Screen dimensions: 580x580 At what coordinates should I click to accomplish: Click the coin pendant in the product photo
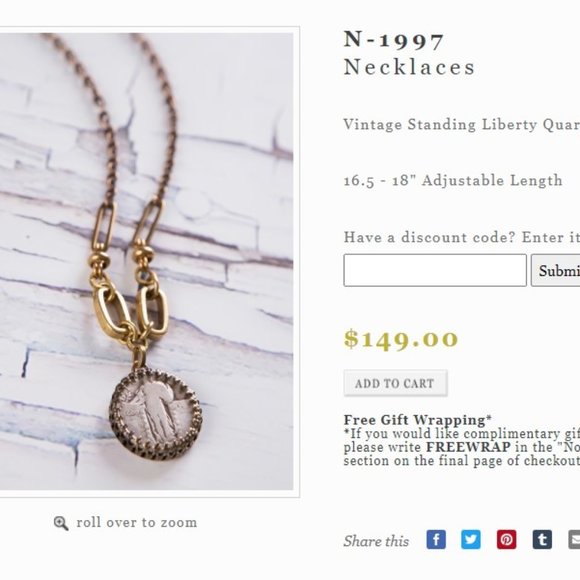pyautogui.click(x=156, y=415)
